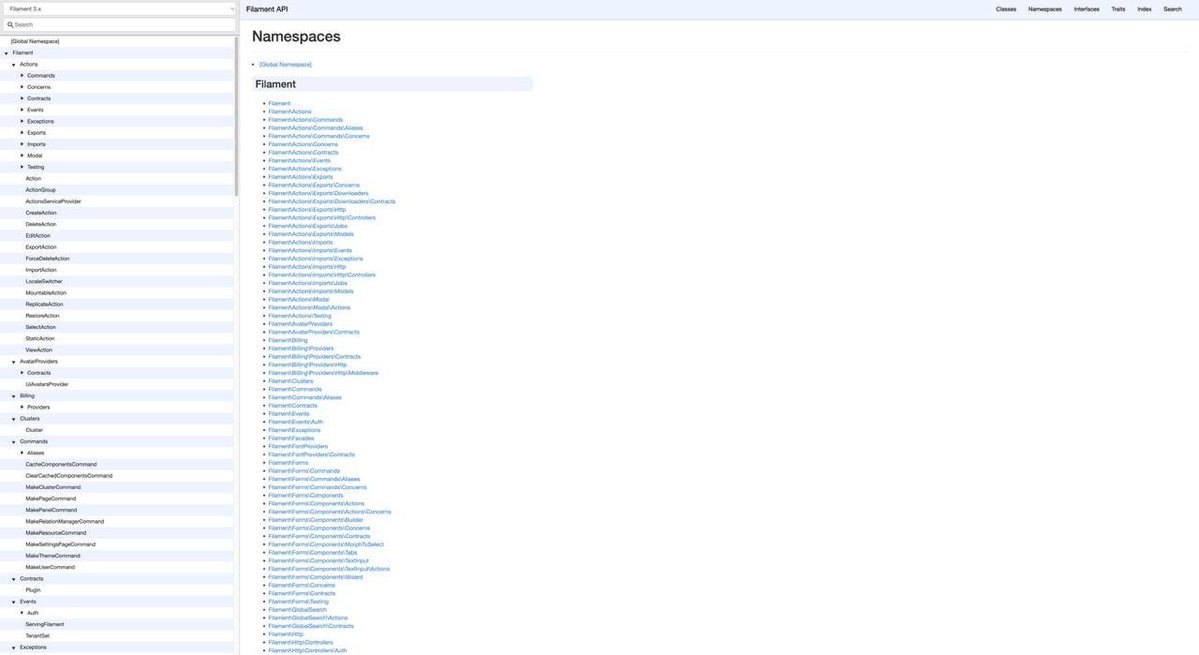Expand the Exports folder arrow

(x=22, y=132)
